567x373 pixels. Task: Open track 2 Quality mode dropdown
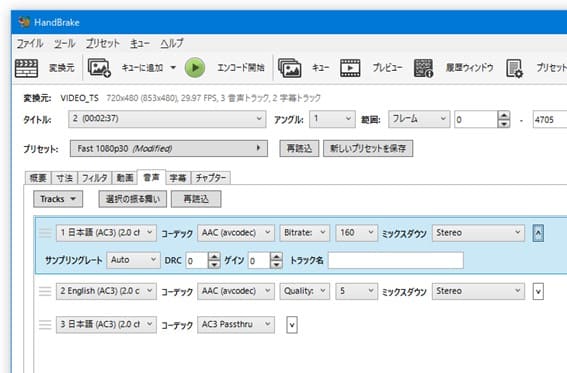coord(304,291)
